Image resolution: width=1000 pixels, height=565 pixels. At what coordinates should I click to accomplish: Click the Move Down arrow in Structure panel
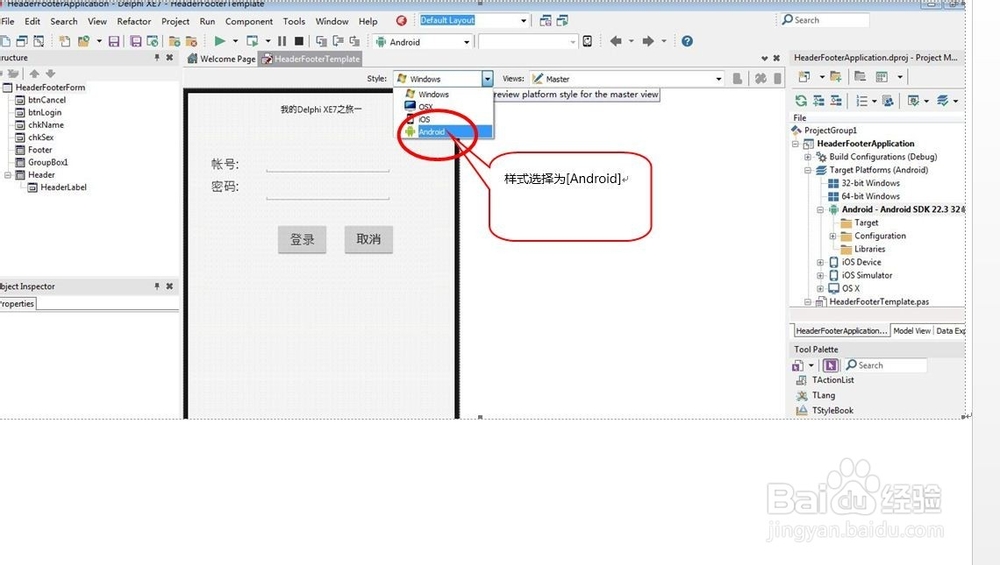pyautogui.click(x=50, y=73)
